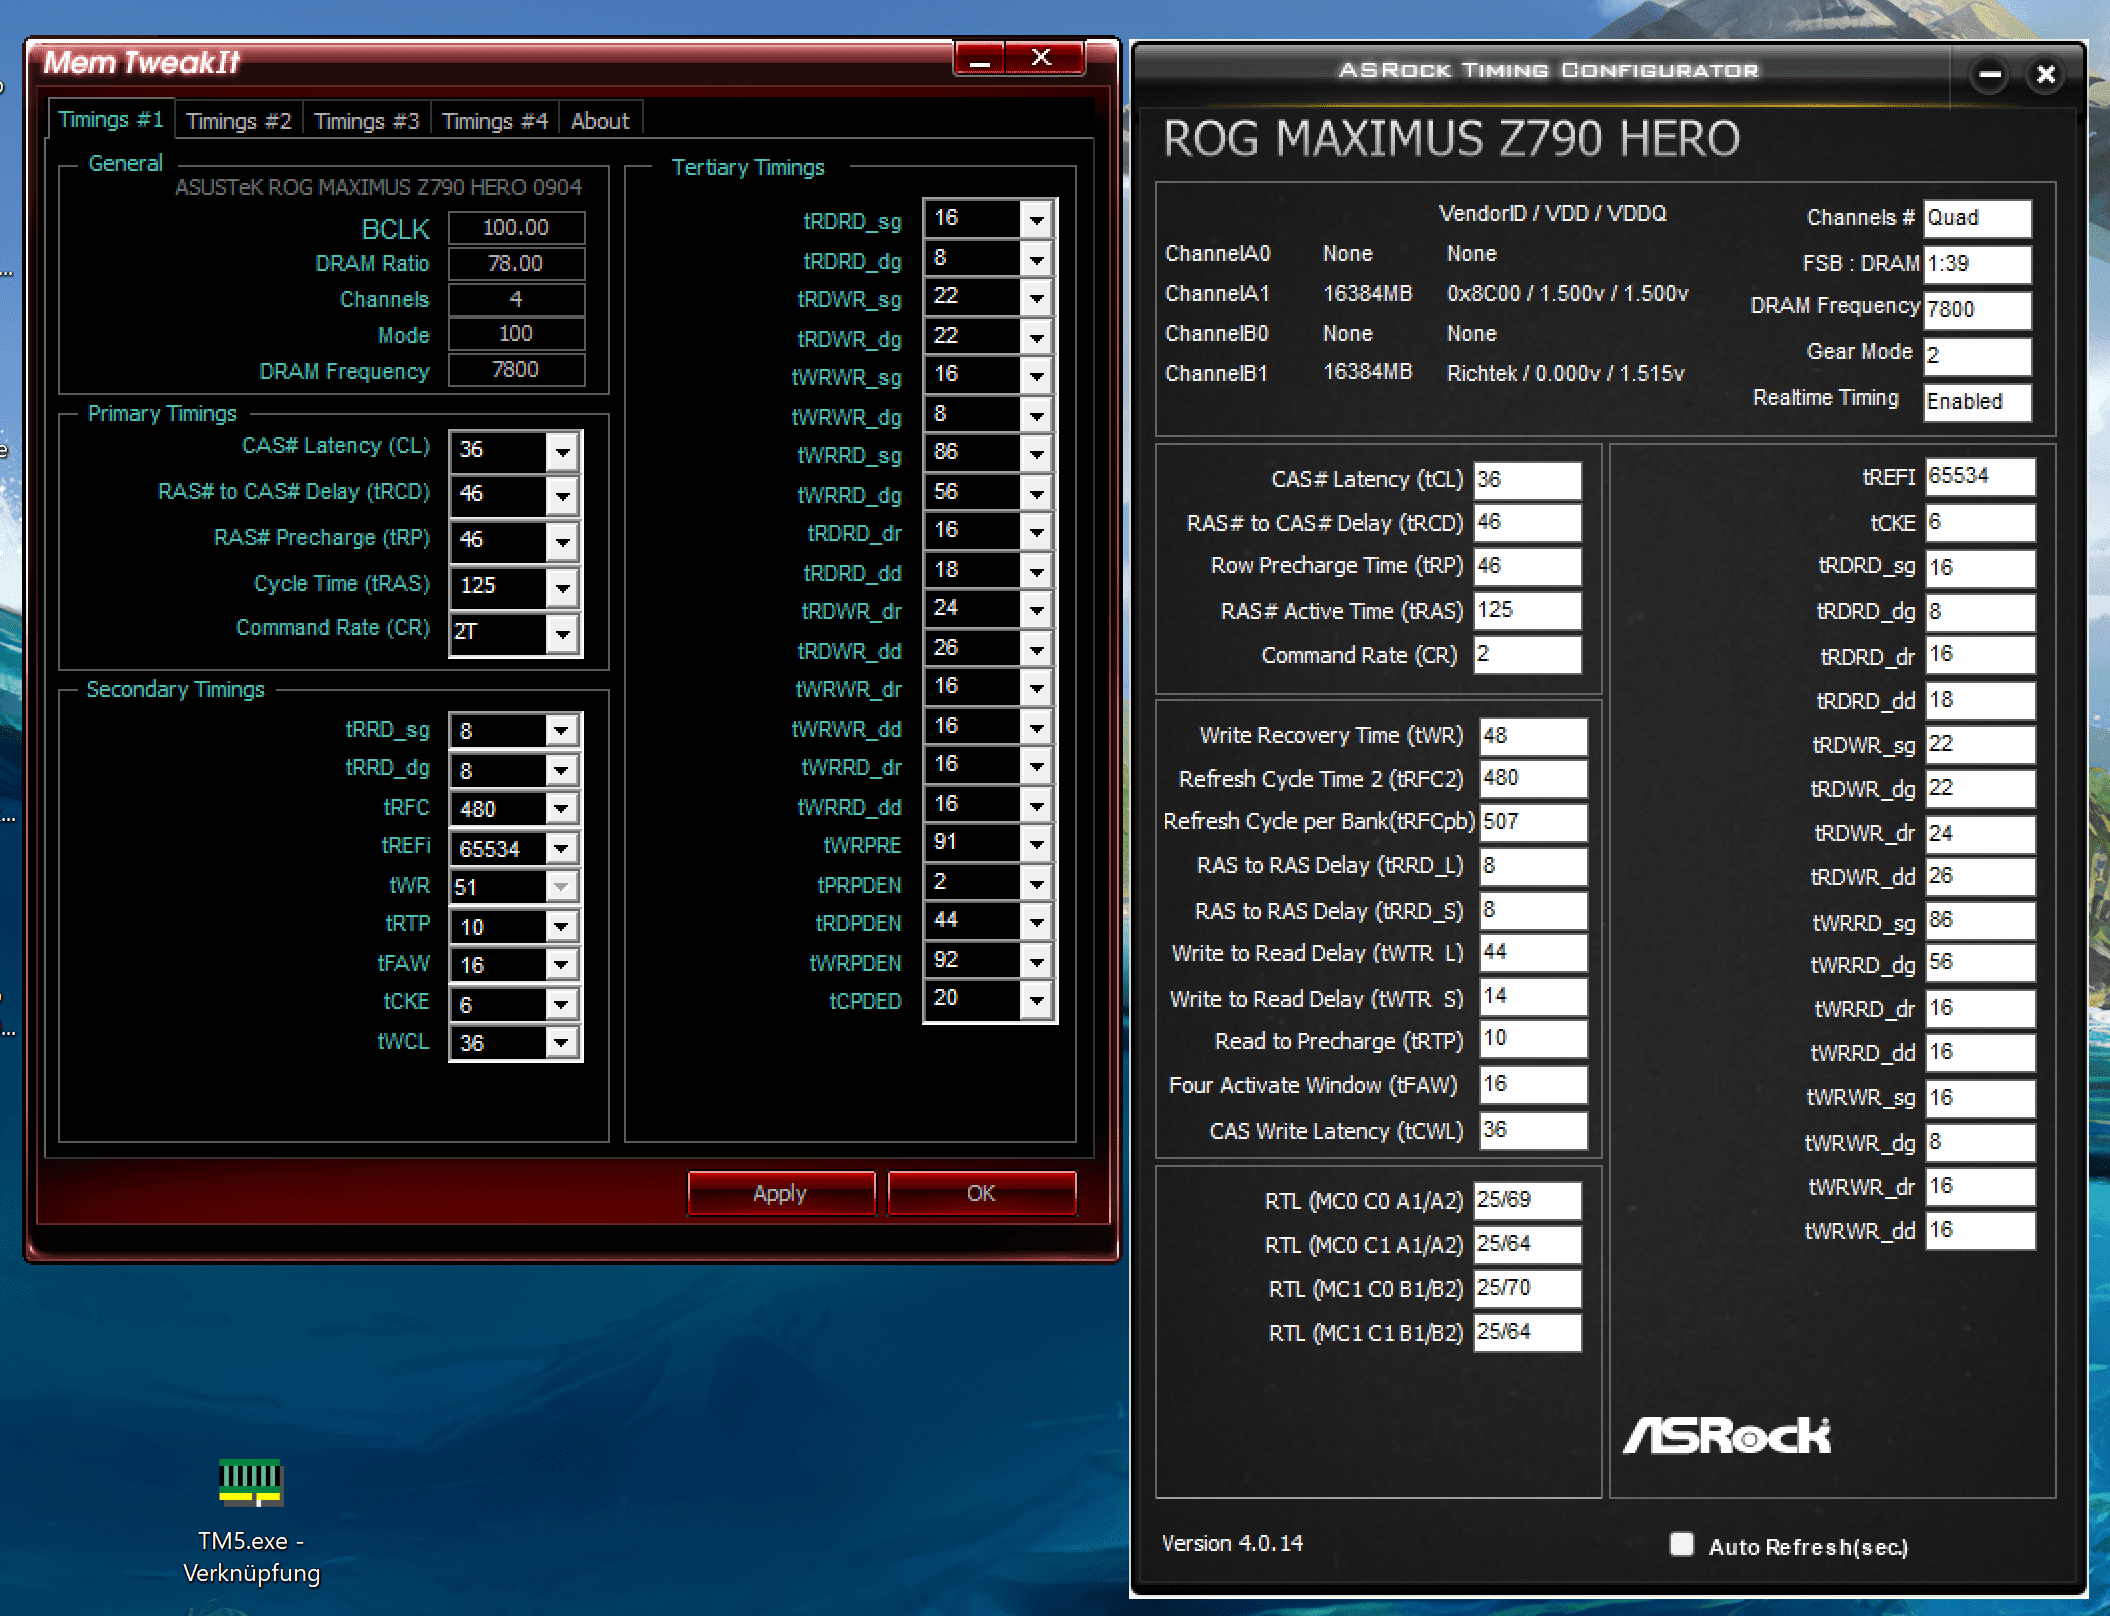Minimize the ASRock Timing Configurator window

pos(1990,75)
